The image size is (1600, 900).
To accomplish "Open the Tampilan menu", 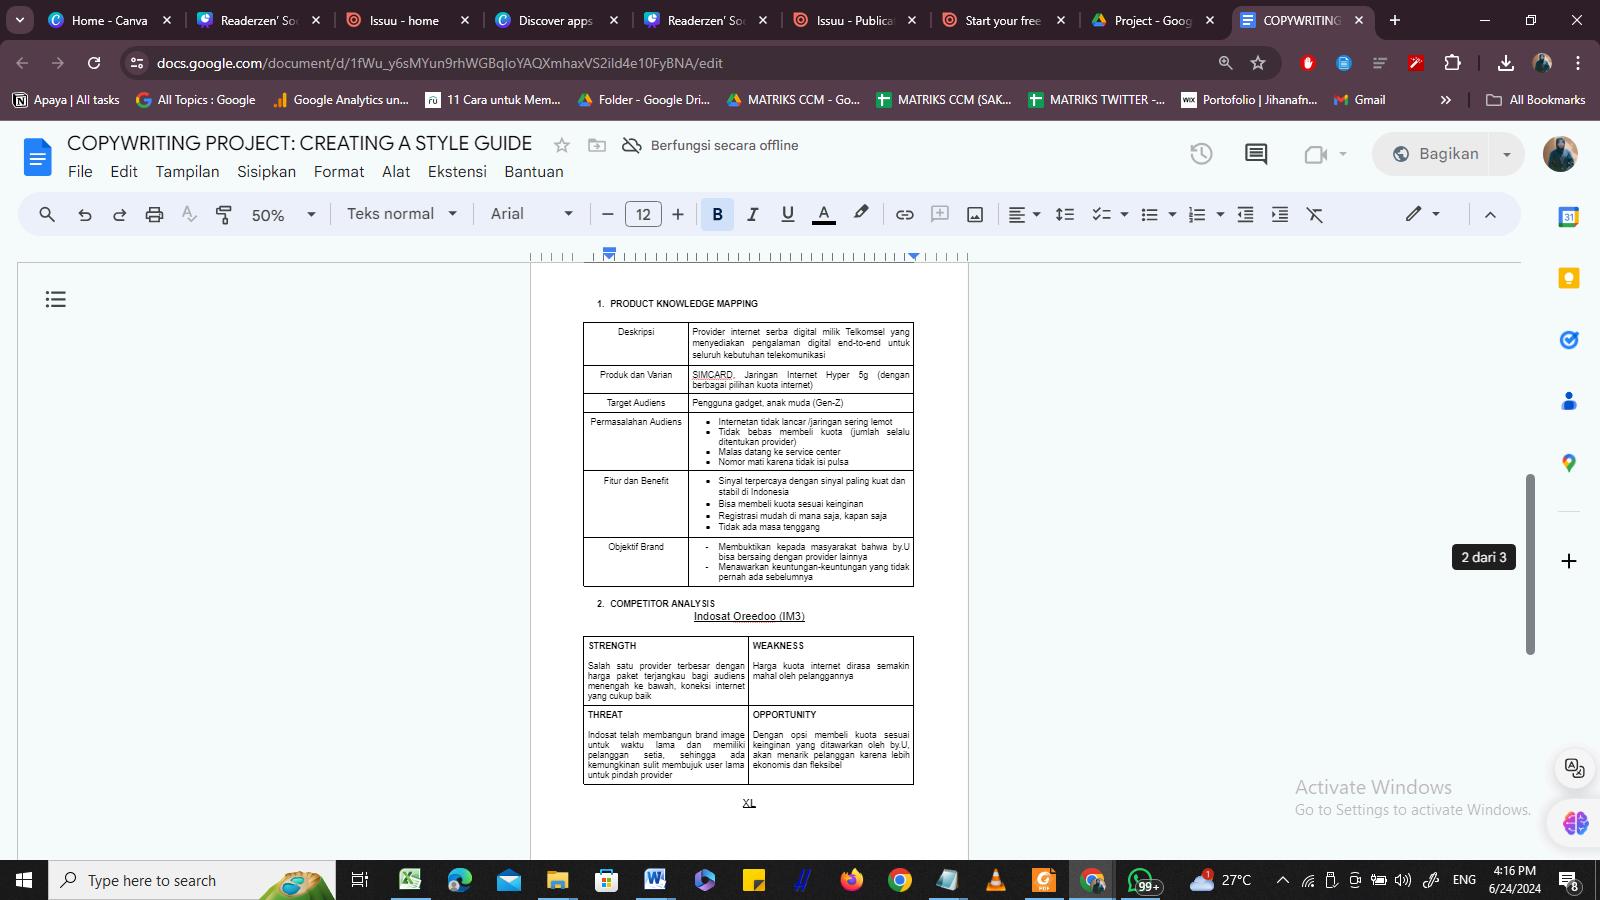I will (187, 172).
